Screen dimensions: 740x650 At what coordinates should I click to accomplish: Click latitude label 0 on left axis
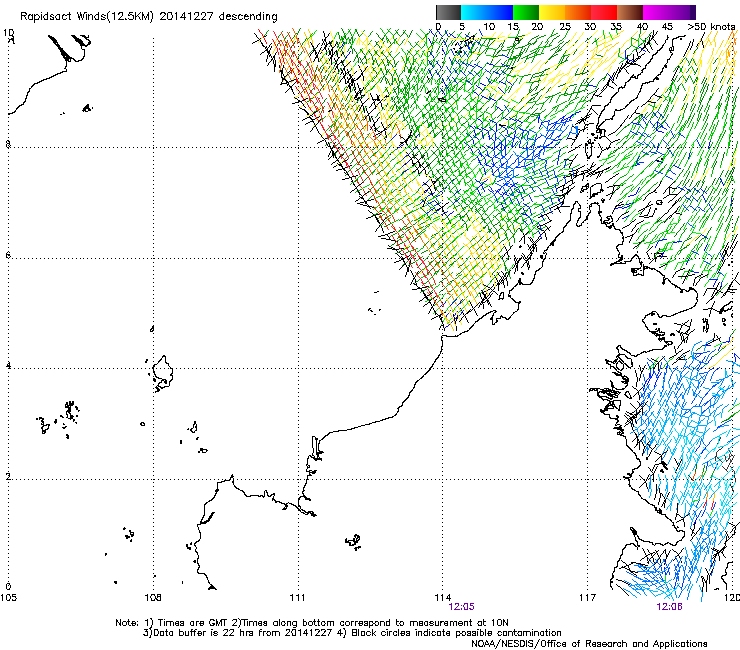pyautogui.click(x=8, y=587)
